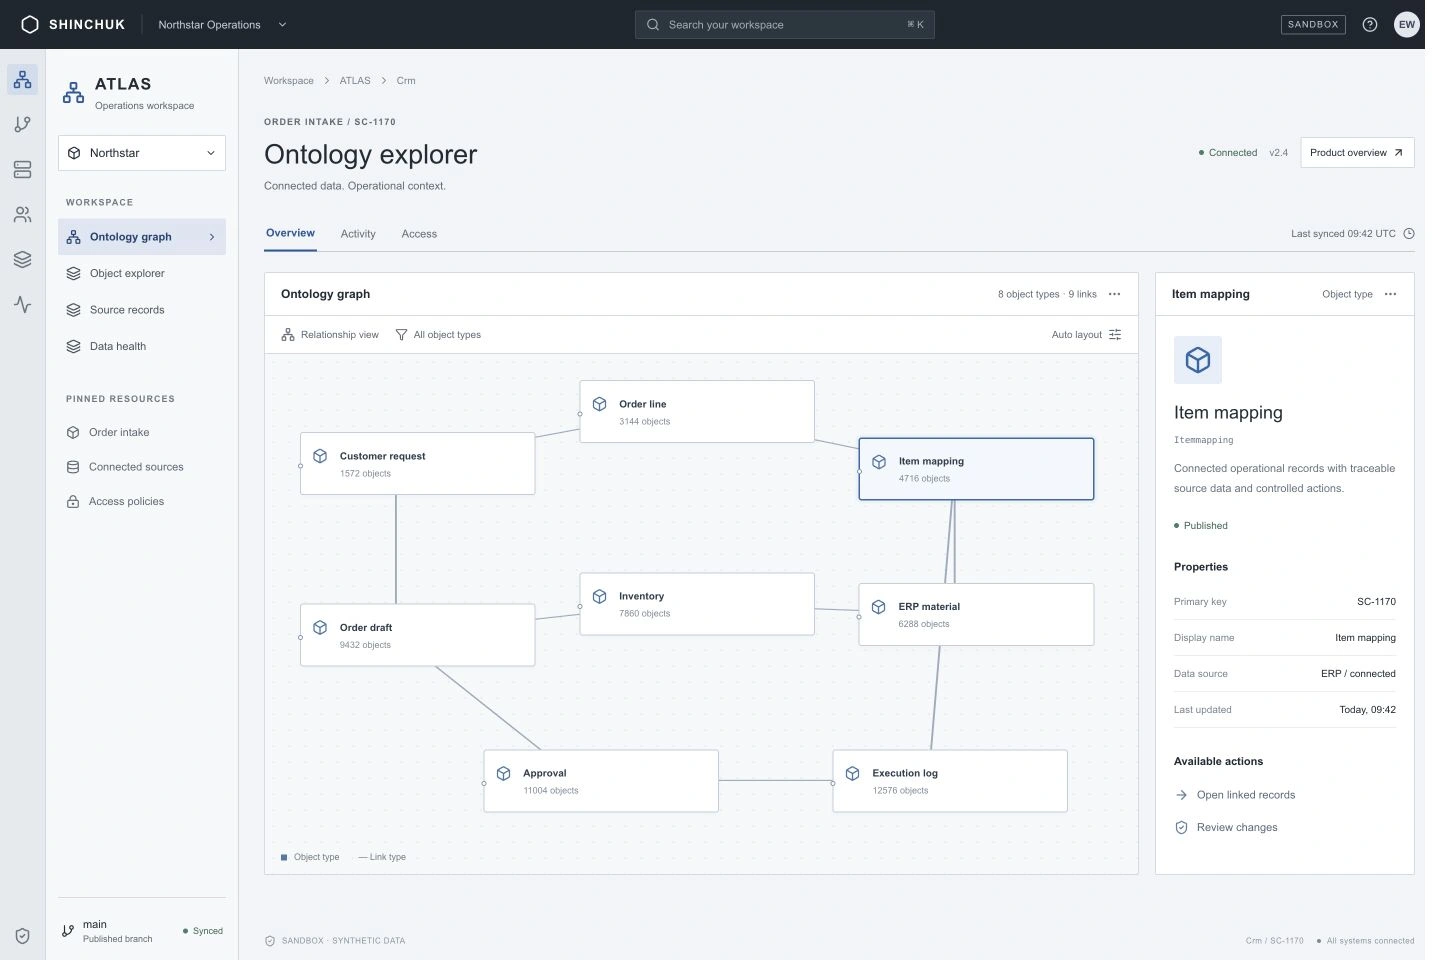
Task: Open the branches rail icon
Action: [23, 124]
